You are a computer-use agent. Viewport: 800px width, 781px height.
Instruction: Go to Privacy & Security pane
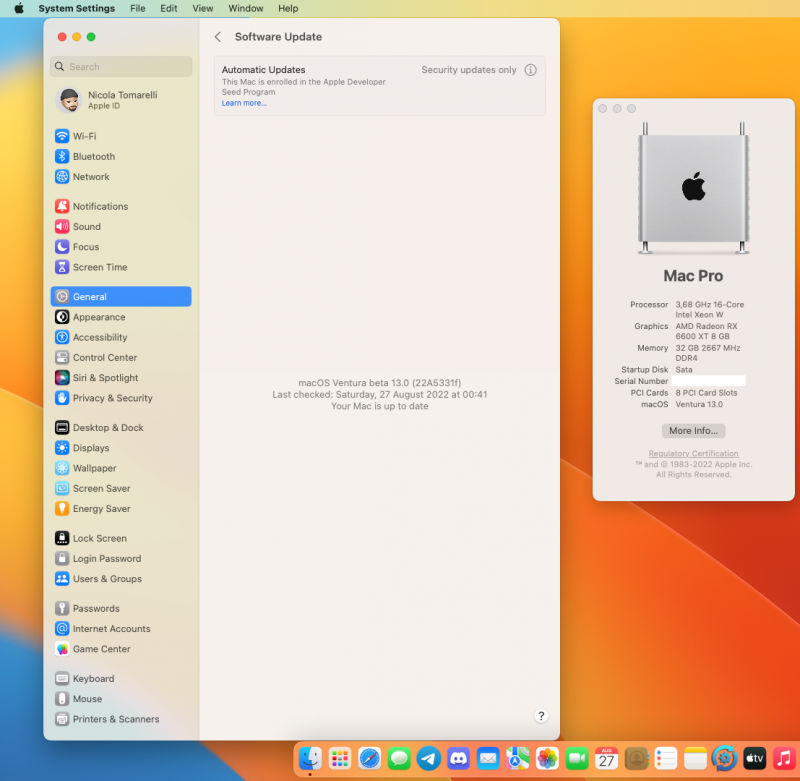[x=112, y=398]
